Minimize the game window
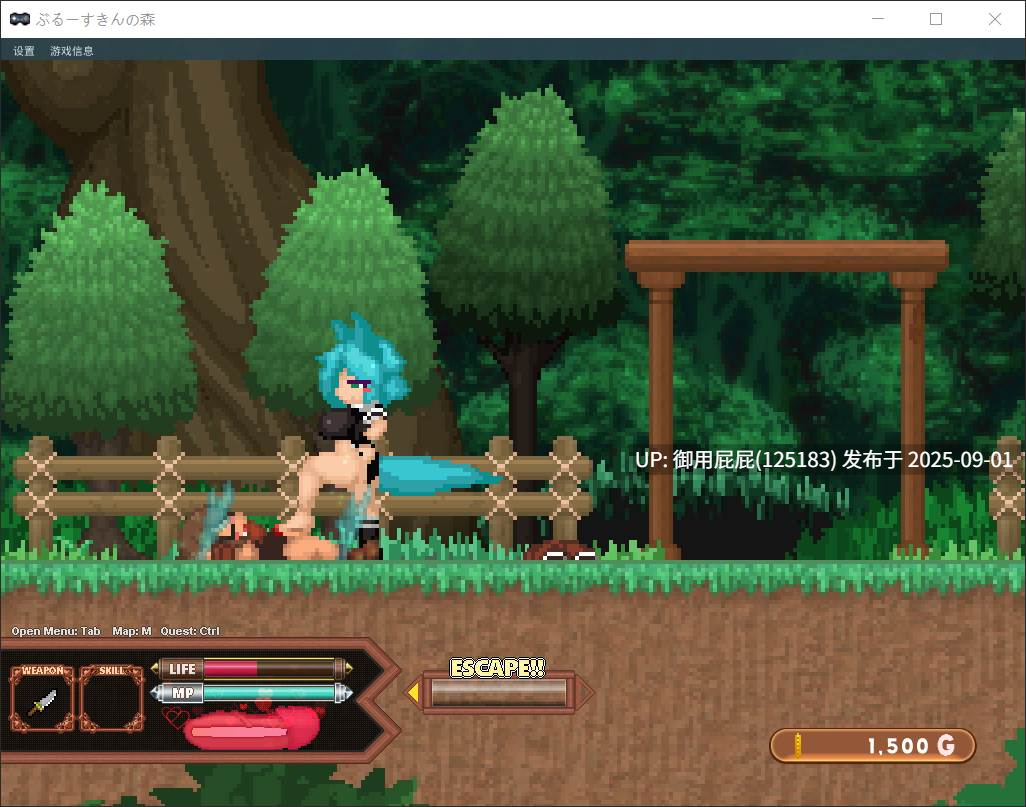The width and height of the screenshot is (1026, 807). pyautogui.click(x=878, y=19)
